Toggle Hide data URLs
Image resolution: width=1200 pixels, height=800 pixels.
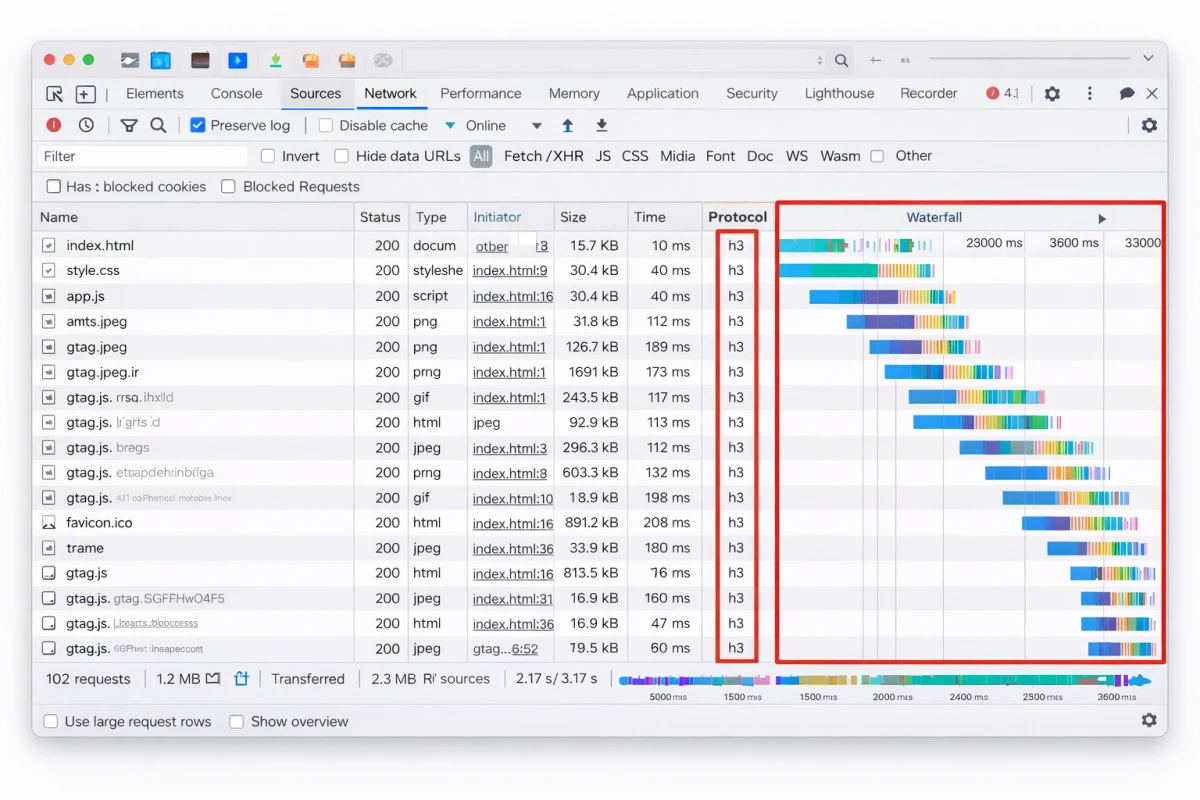coord(341,156)
